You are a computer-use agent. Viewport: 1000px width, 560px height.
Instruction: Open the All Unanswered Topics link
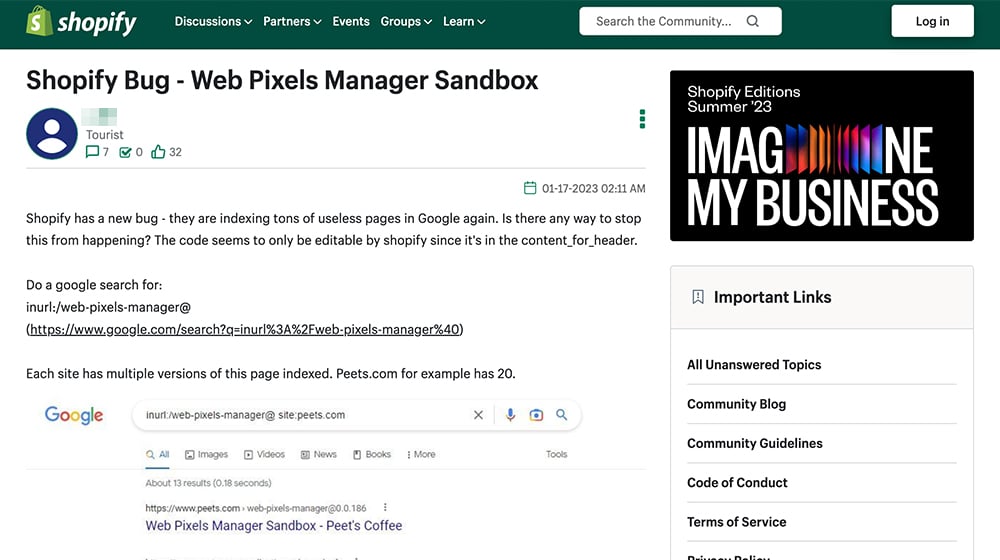pos(754,365)
